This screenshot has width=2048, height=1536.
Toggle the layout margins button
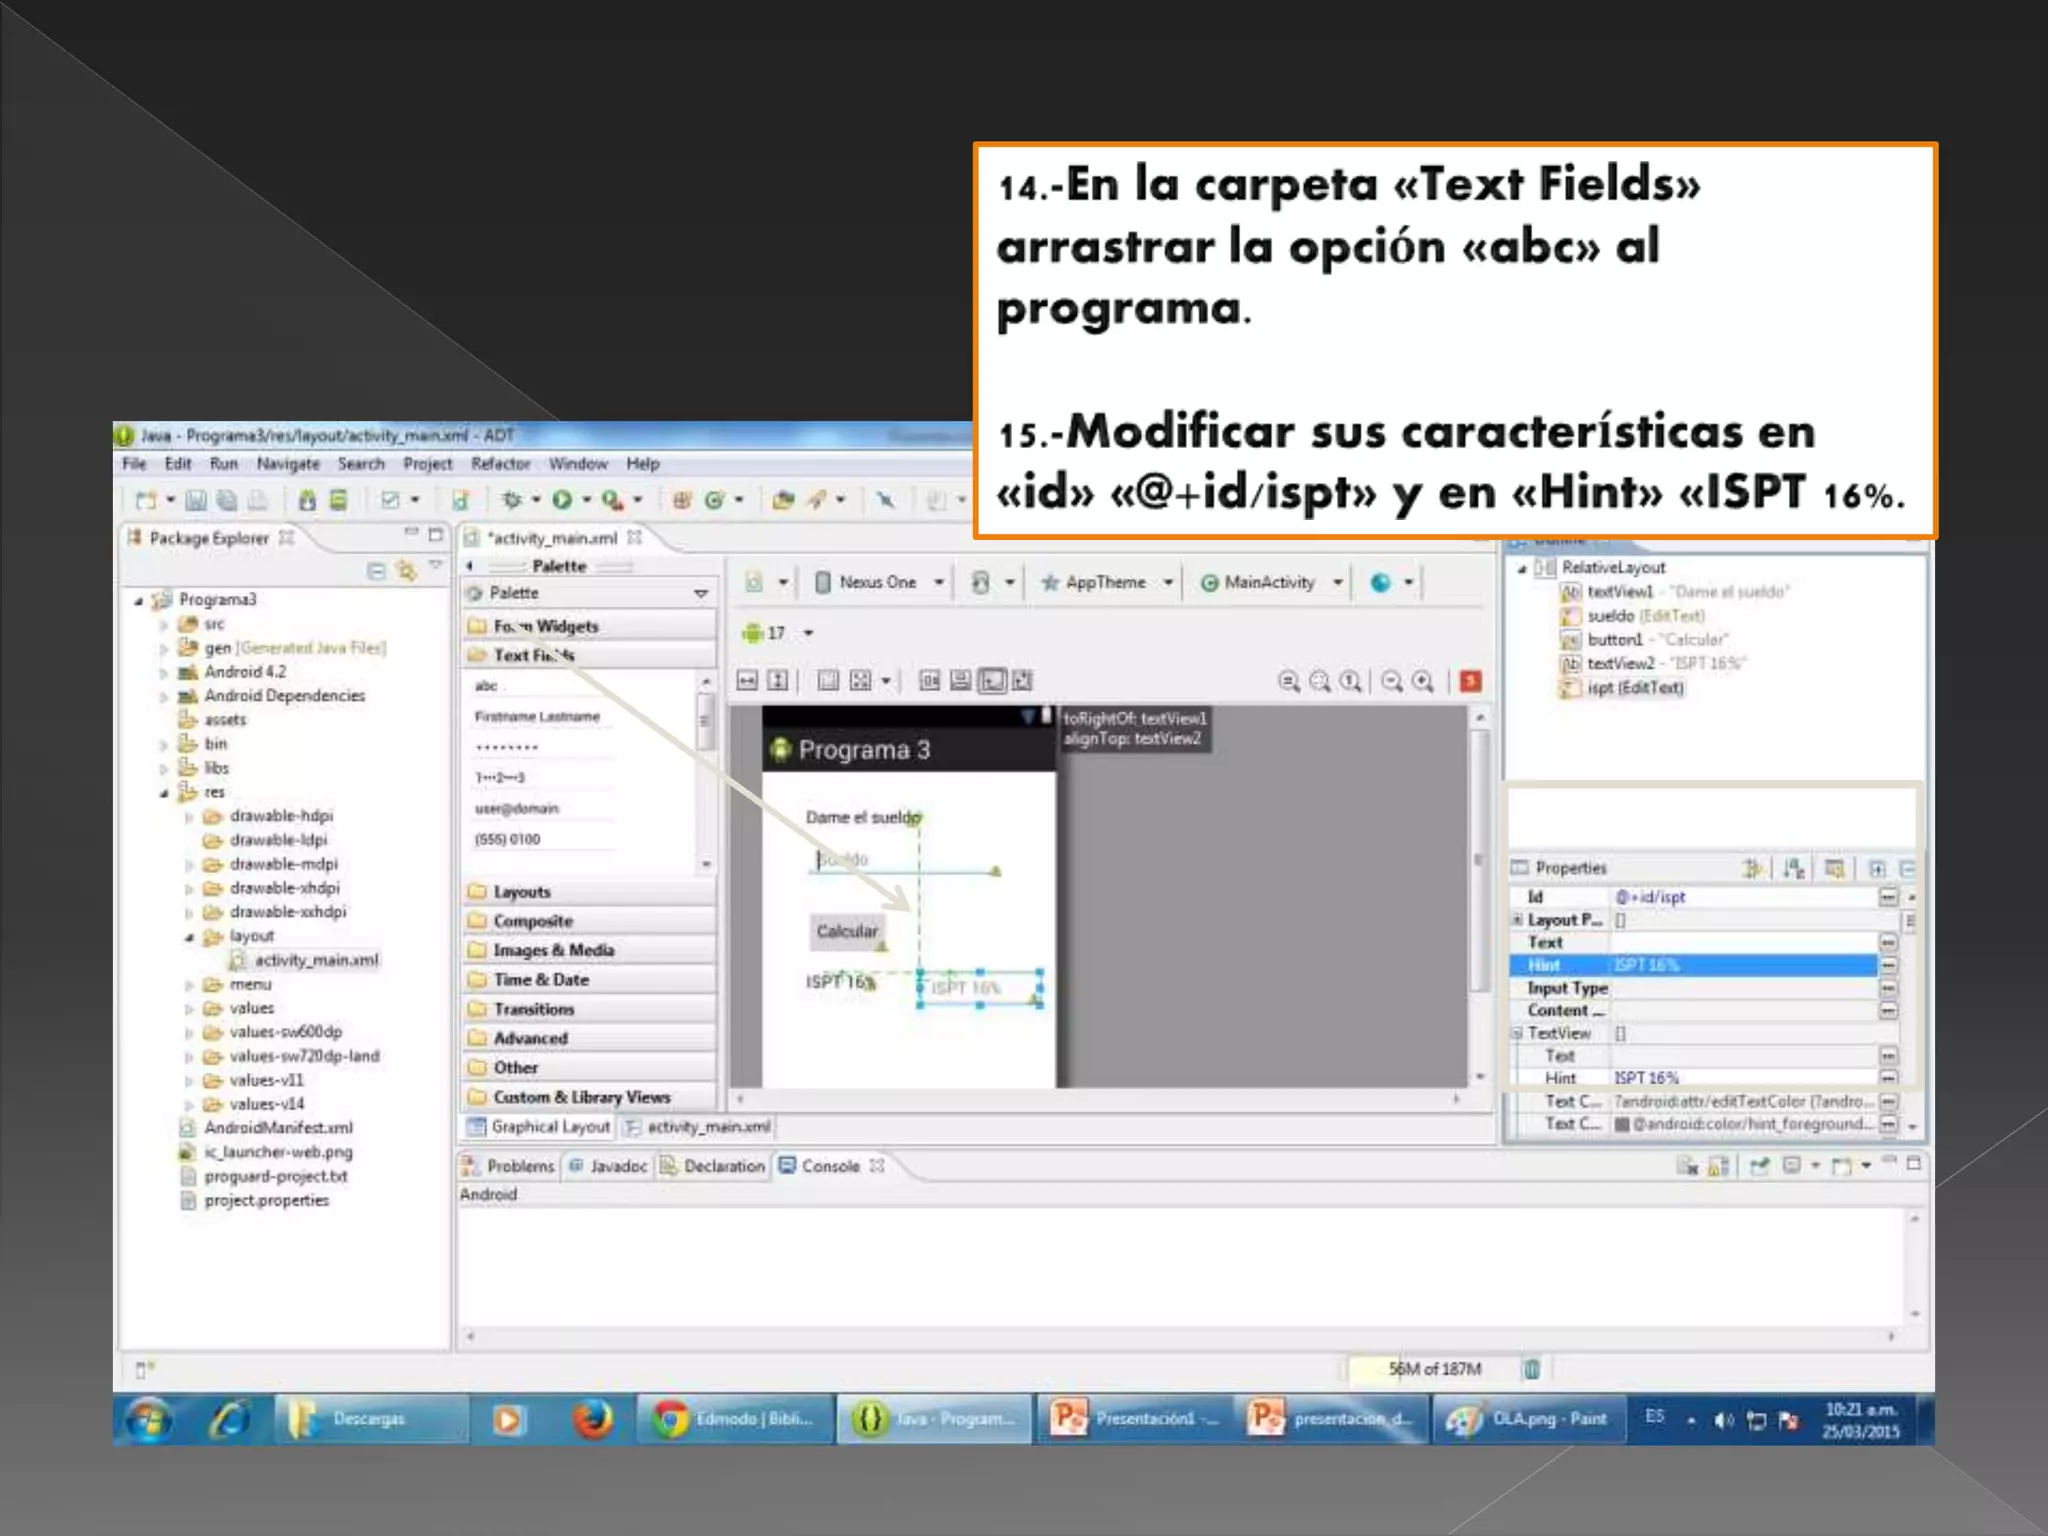tap(828, 681)
